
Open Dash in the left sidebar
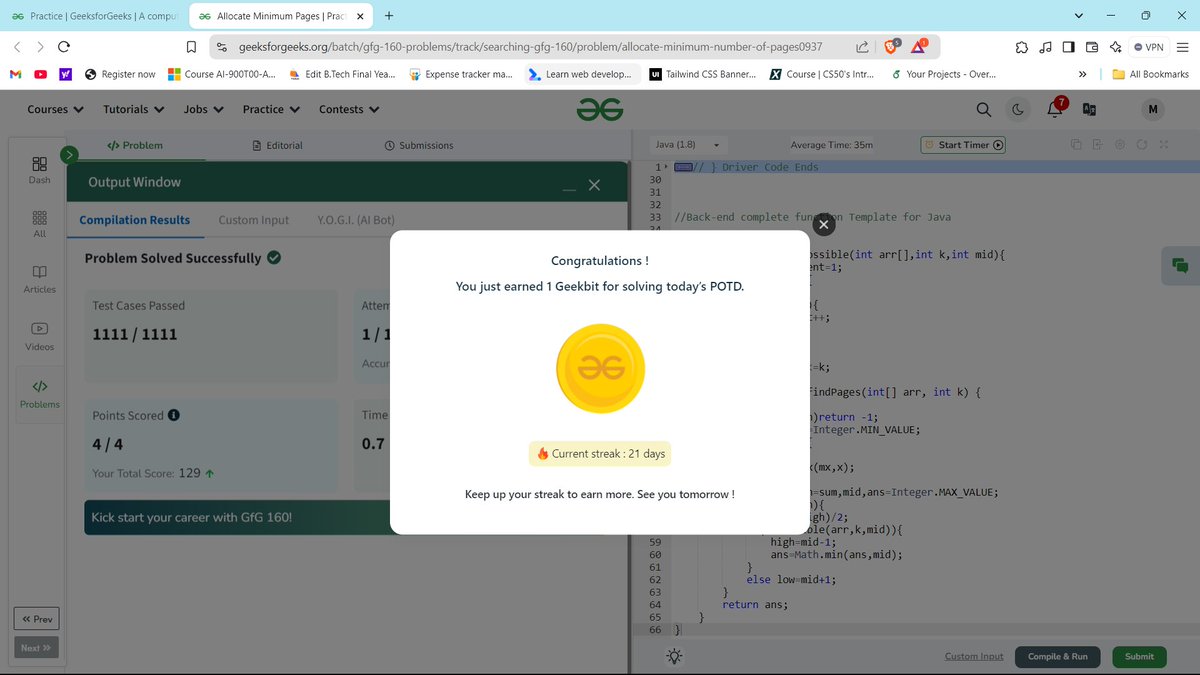point(39,169)
